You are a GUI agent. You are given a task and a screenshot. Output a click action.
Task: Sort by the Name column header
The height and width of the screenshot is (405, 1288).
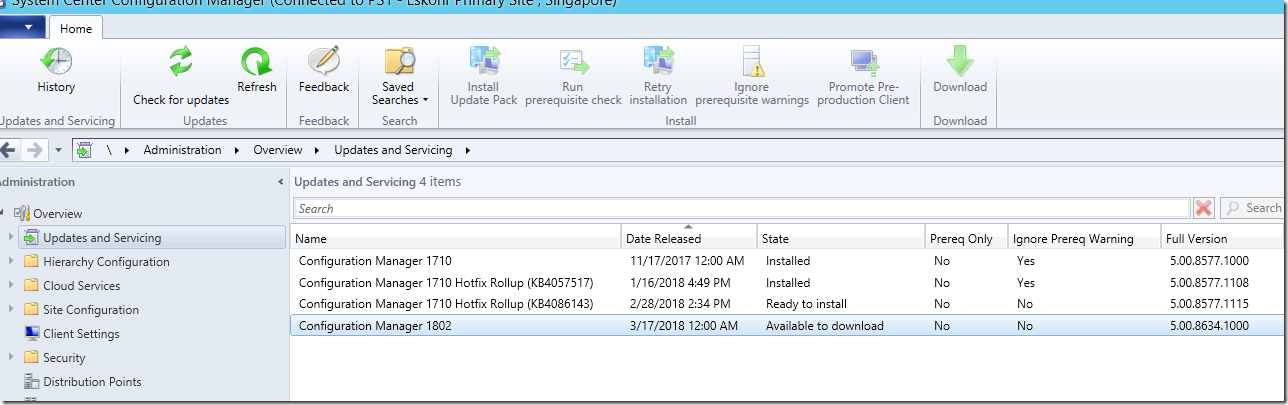tap(456, 238)
